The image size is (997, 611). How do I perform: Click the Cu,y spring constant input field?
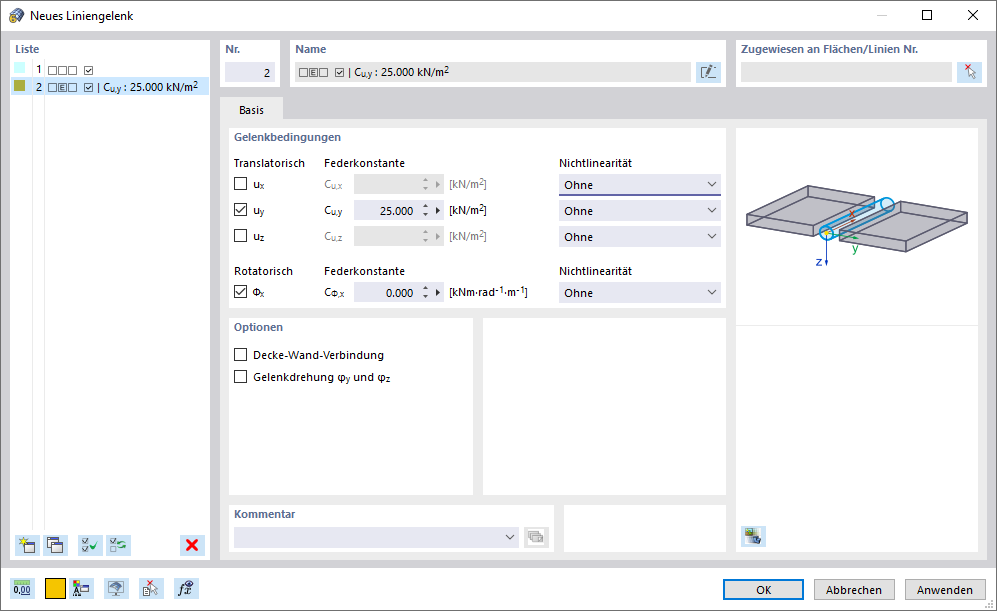click(386, 211)
